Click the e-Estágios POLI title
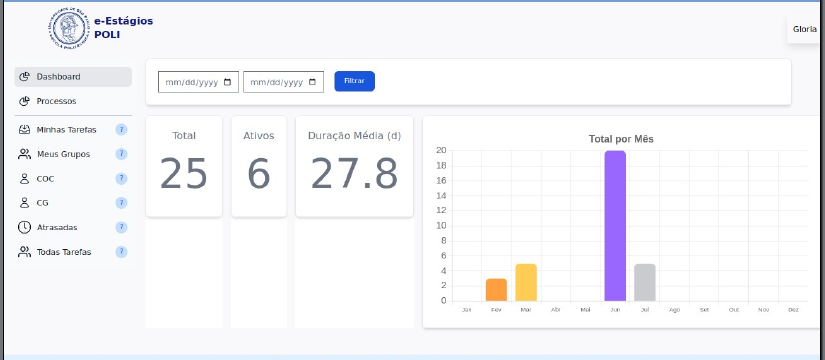825x360 pixels. pos(124,28)
